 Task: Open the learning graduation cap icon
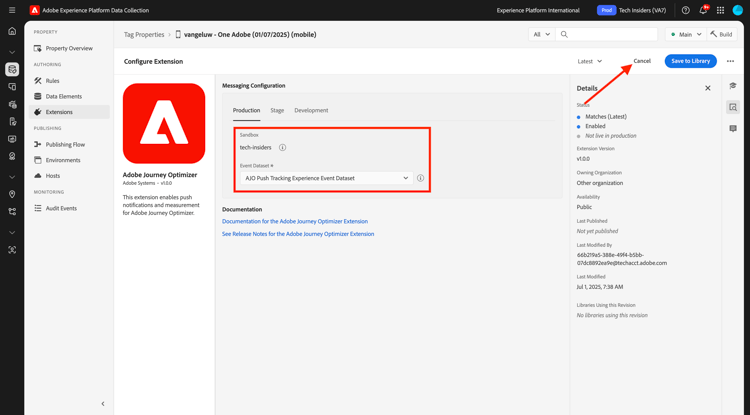[733, 86]
